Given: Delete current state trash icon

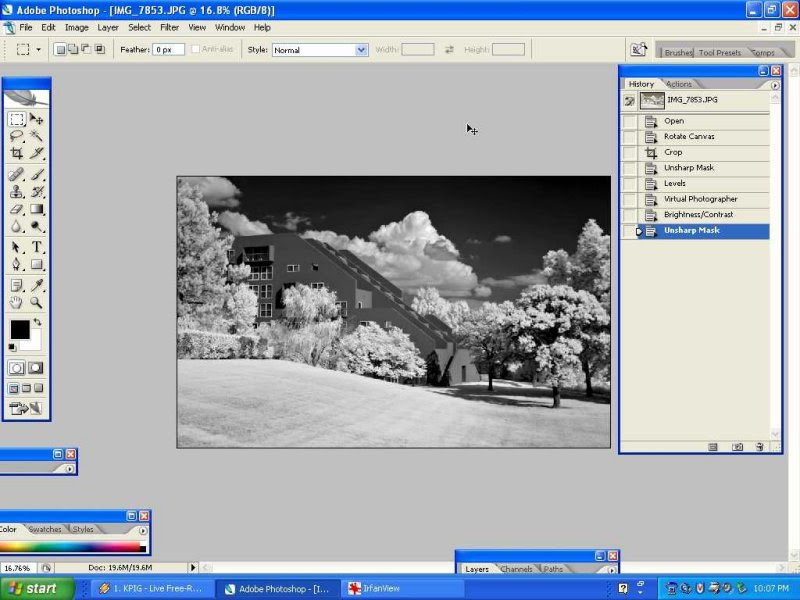Looking at the screenshot, I should pos(759,447).
